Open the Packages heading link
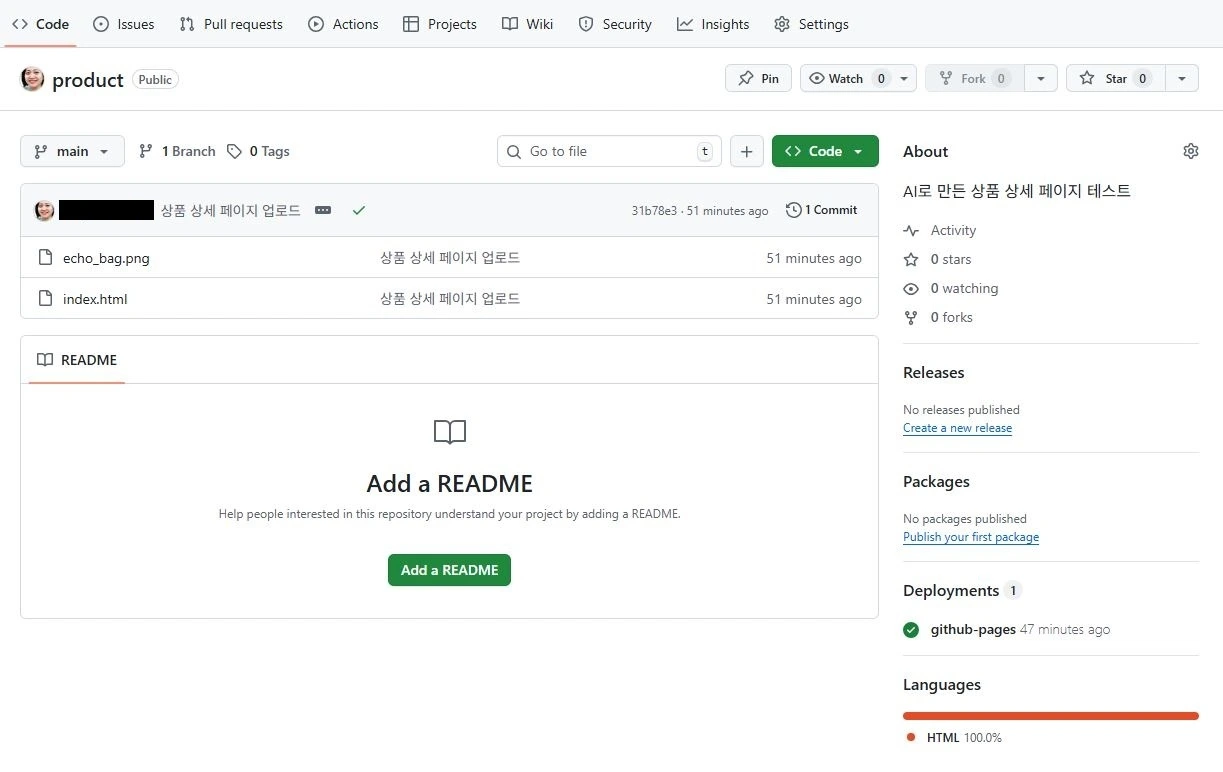The image size is (1223, 772). pyautogui.click(x=936, y=481)
